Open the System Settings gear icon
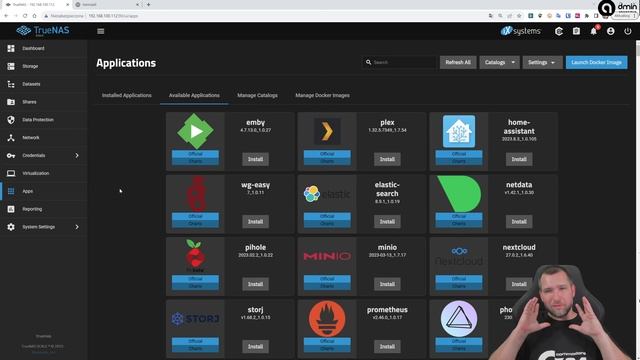640x360 pixels. coord(11,227)
